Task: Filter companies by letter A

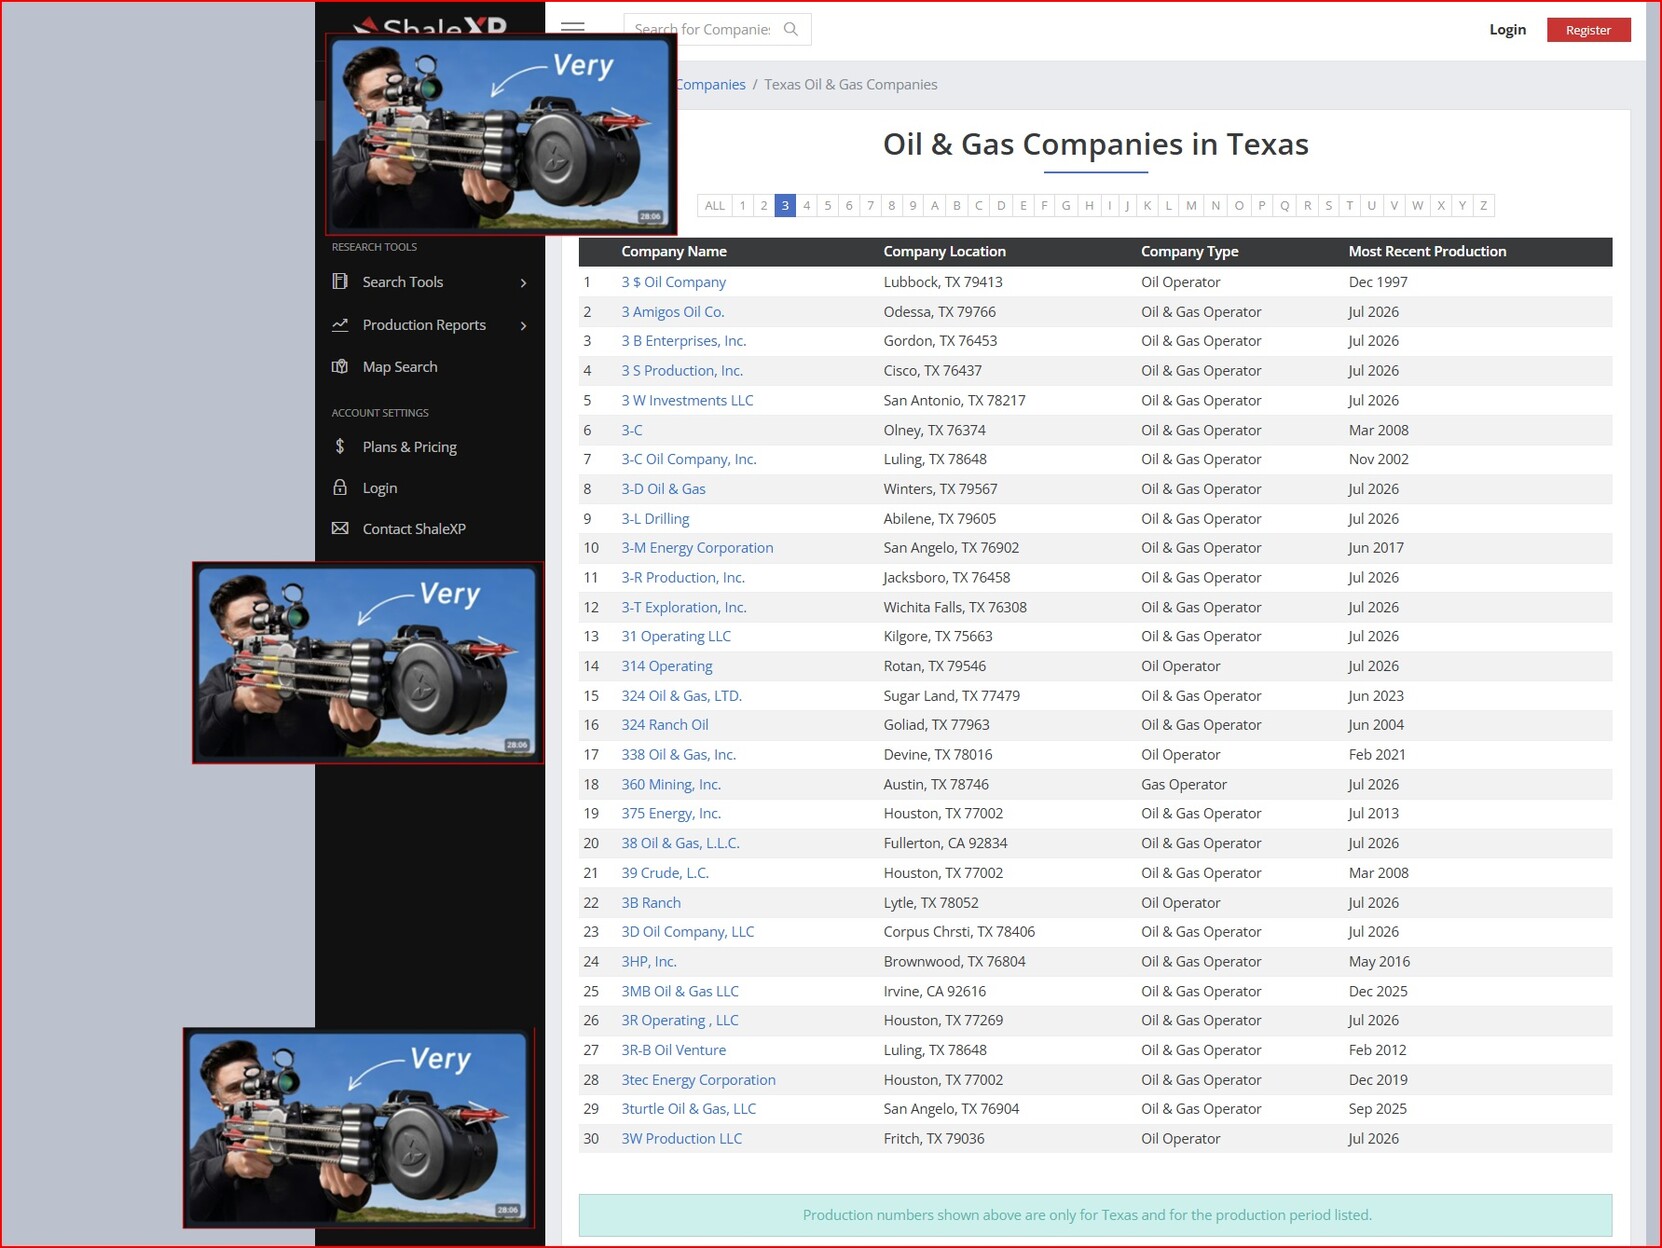Action: 935,205
